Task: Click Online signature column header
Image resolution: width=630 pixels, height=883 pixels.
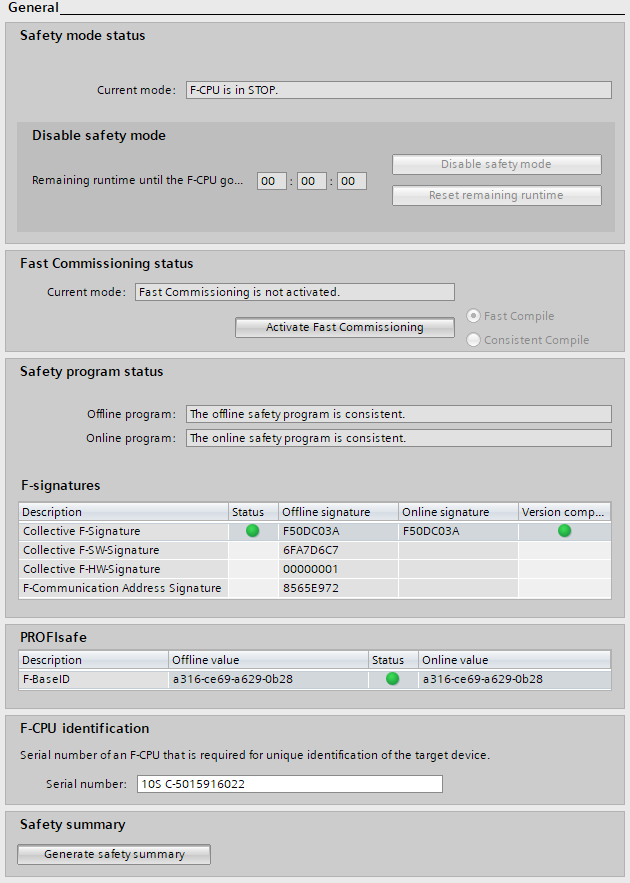Action: [458, 512]
